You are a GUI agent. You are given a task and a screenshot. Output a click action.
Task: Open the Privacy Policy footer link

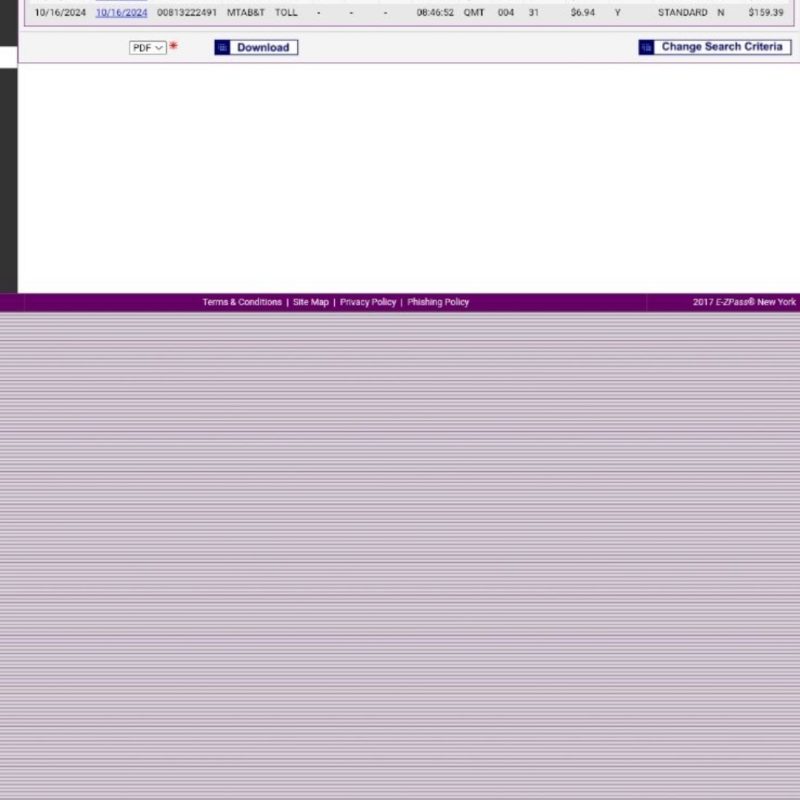[x=368, y=302]
